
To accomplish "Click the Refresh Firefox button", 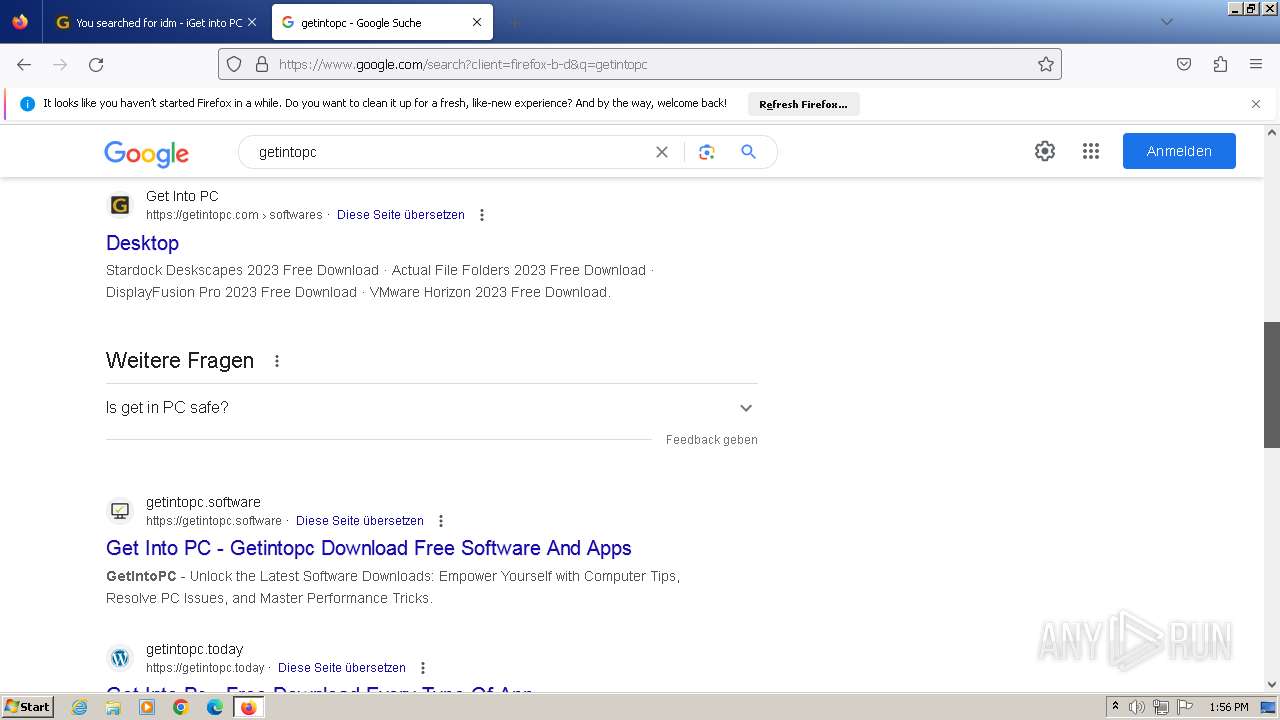I will coord(803,104).
